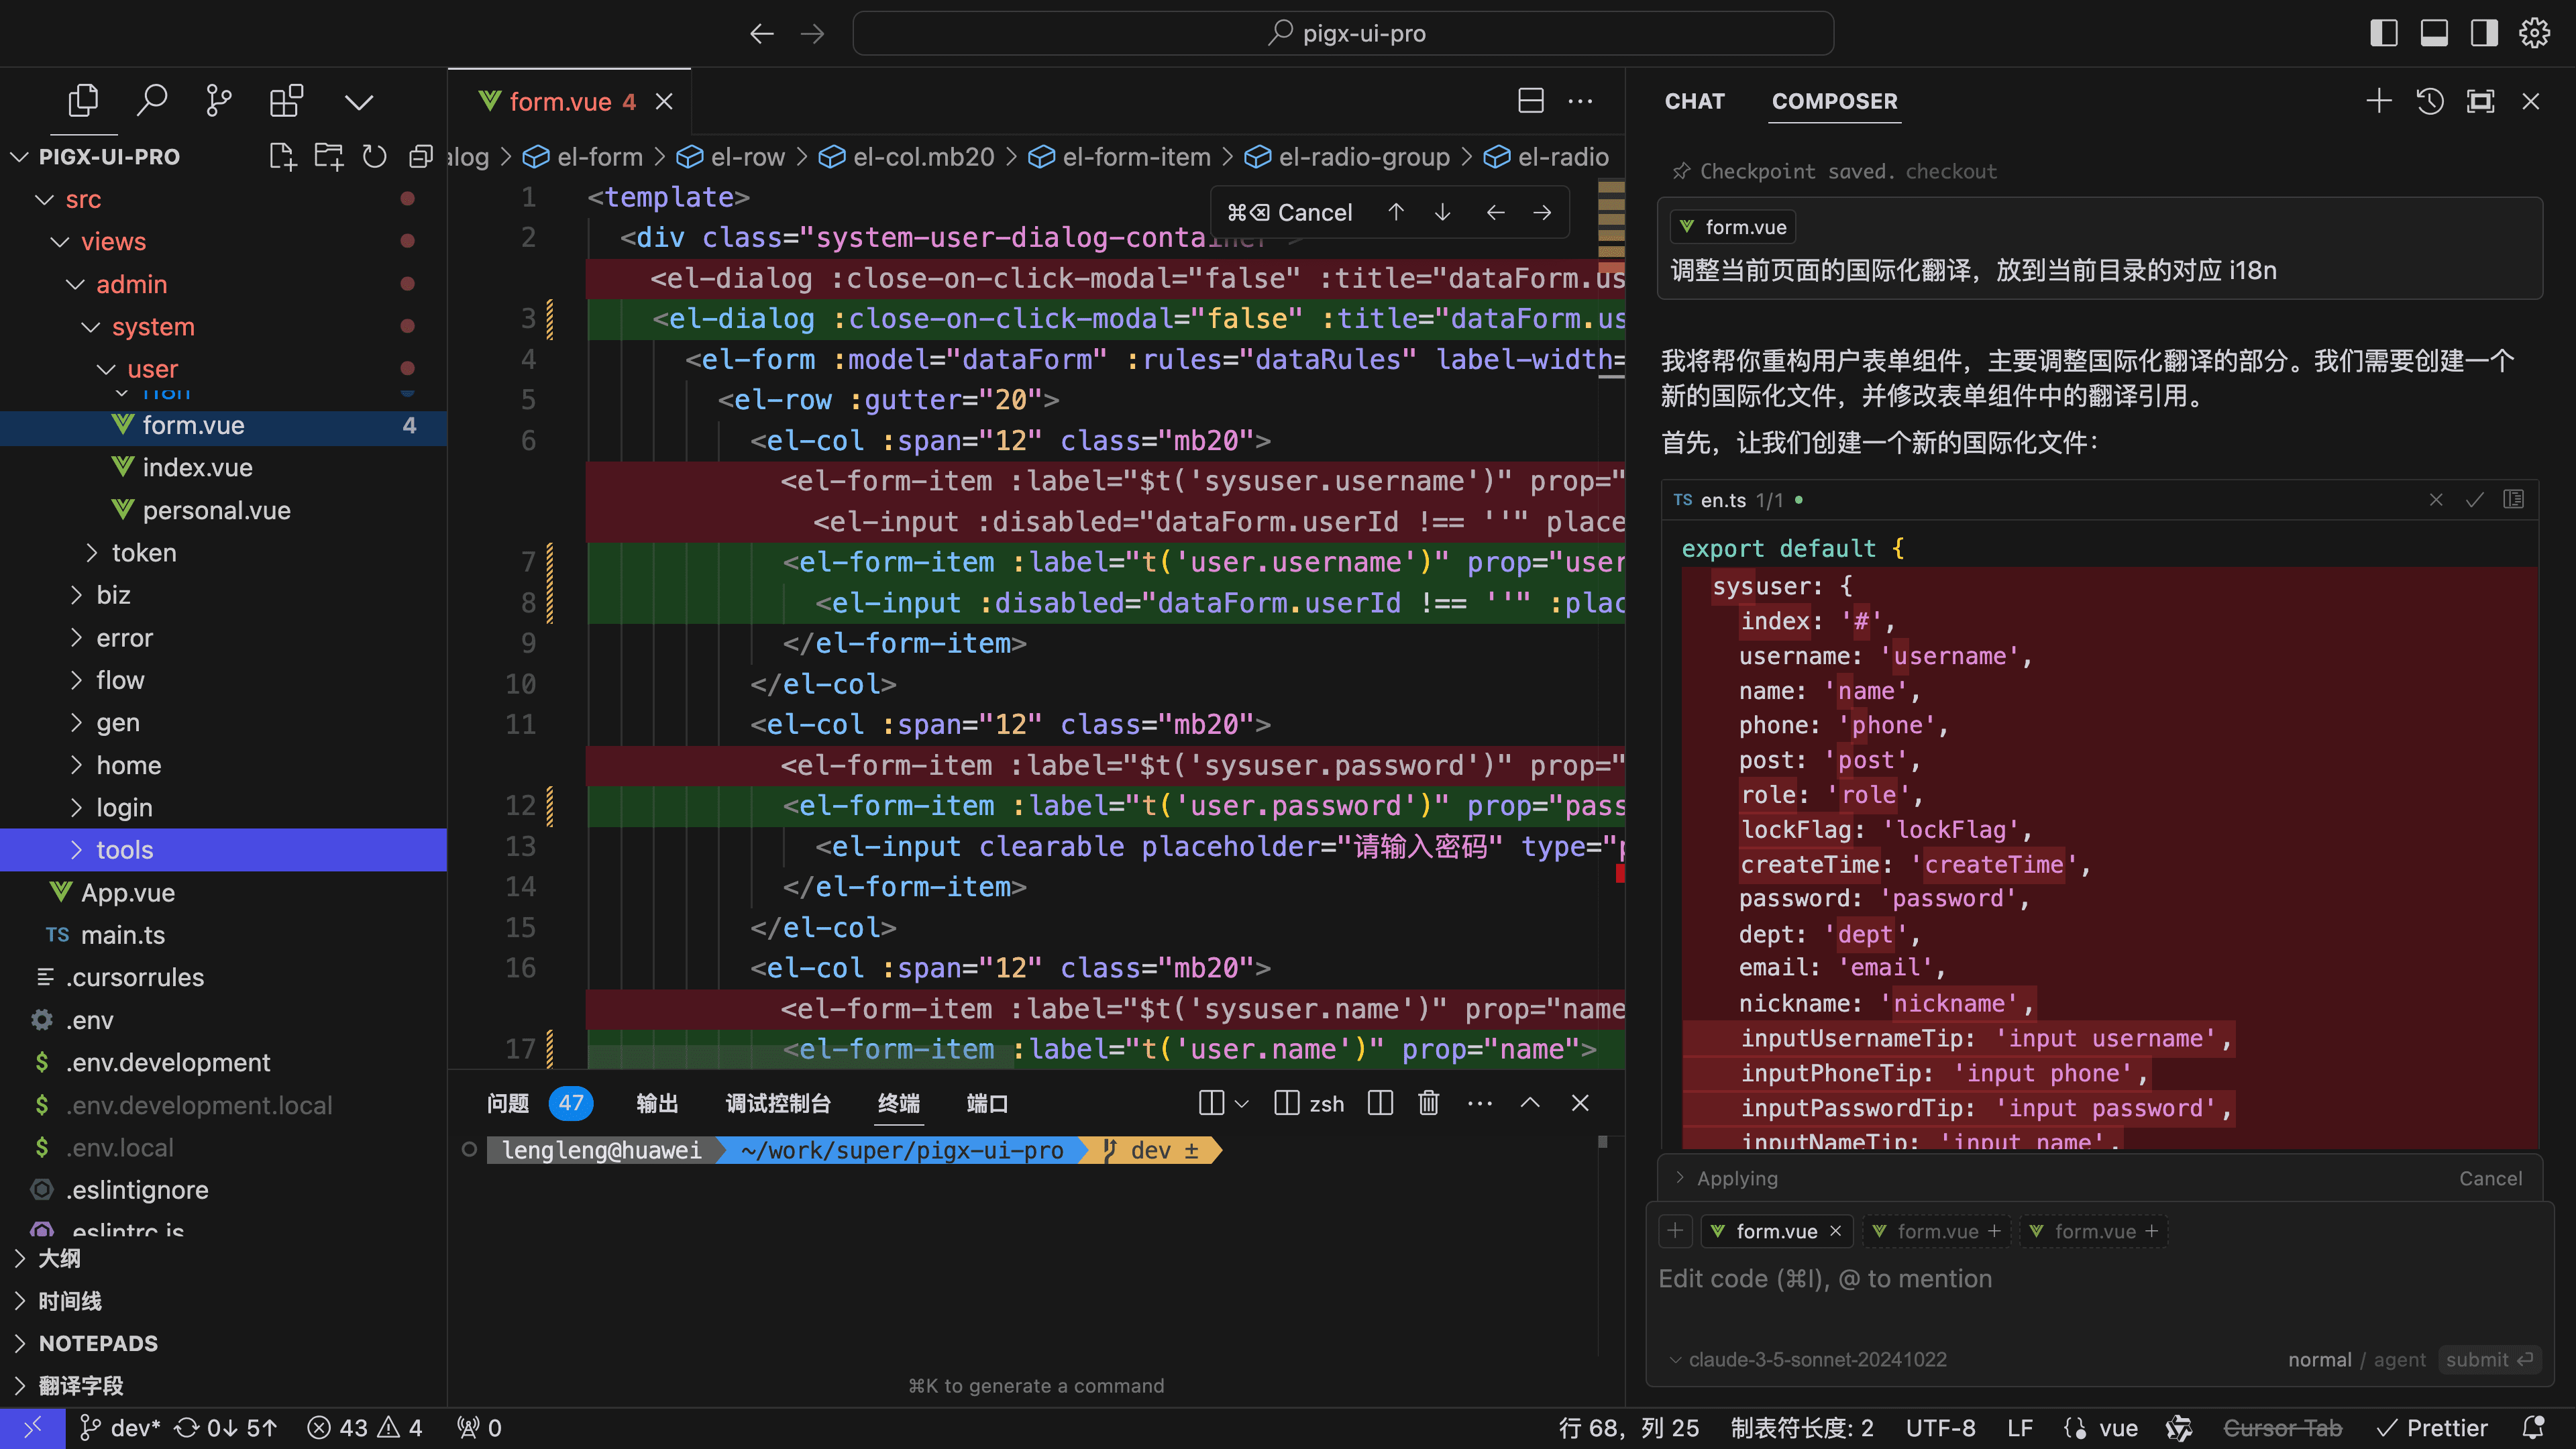Navigate back with the left arrow
Image resolution: width=2576 pixels, height=1449 pixels.
point(762,33)
